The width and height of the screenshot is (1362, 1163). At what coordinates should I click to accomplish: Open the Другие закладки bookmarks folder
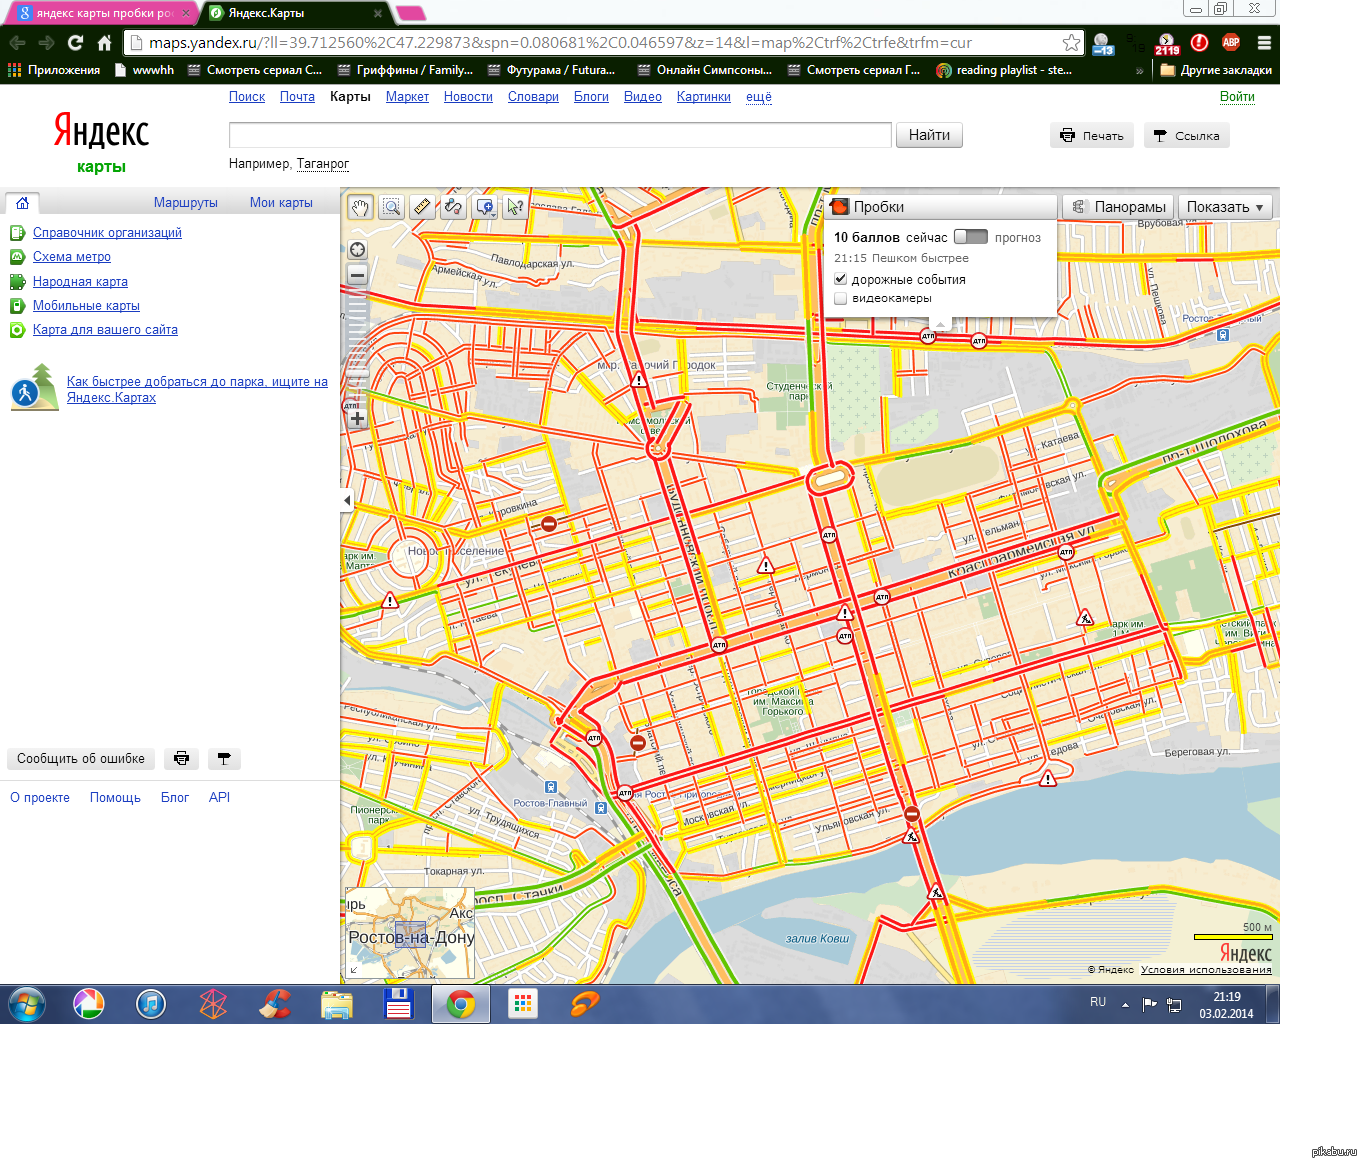1216,70
